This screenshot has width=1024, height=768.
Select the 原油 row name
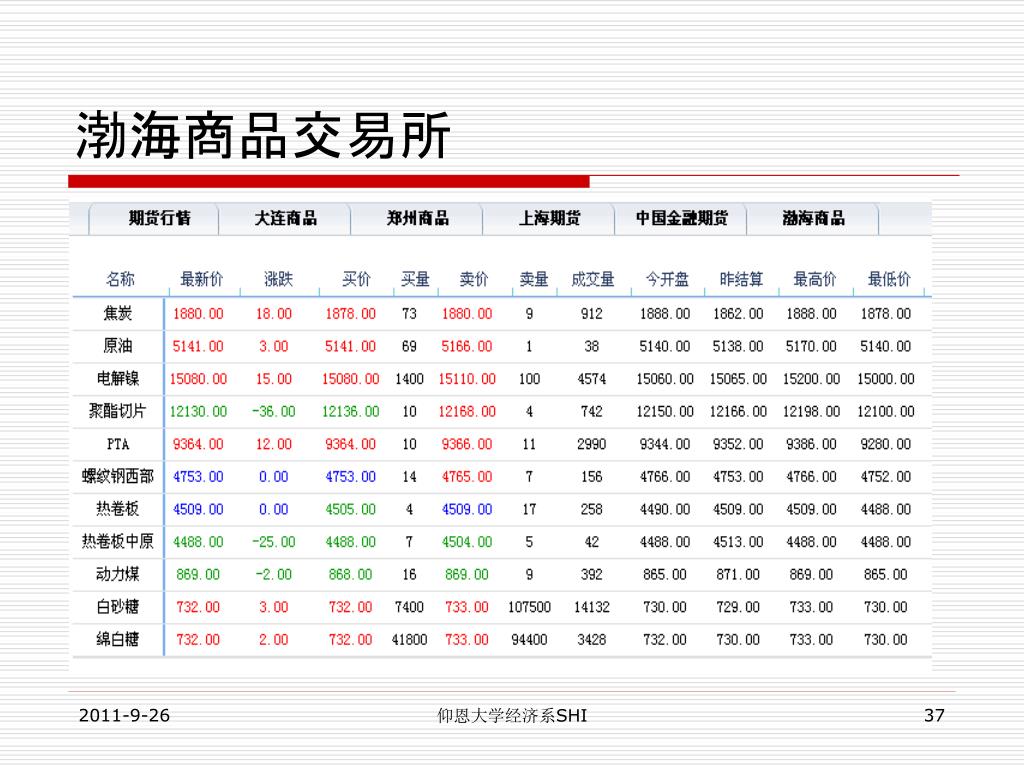click(x=118, y=346)
